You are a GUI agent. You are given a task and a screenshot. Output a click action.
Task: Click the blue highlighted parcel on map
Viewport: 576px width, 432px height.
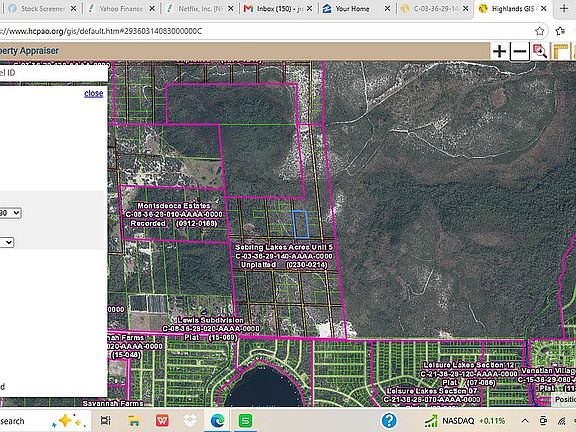click(x=300, y=224)
